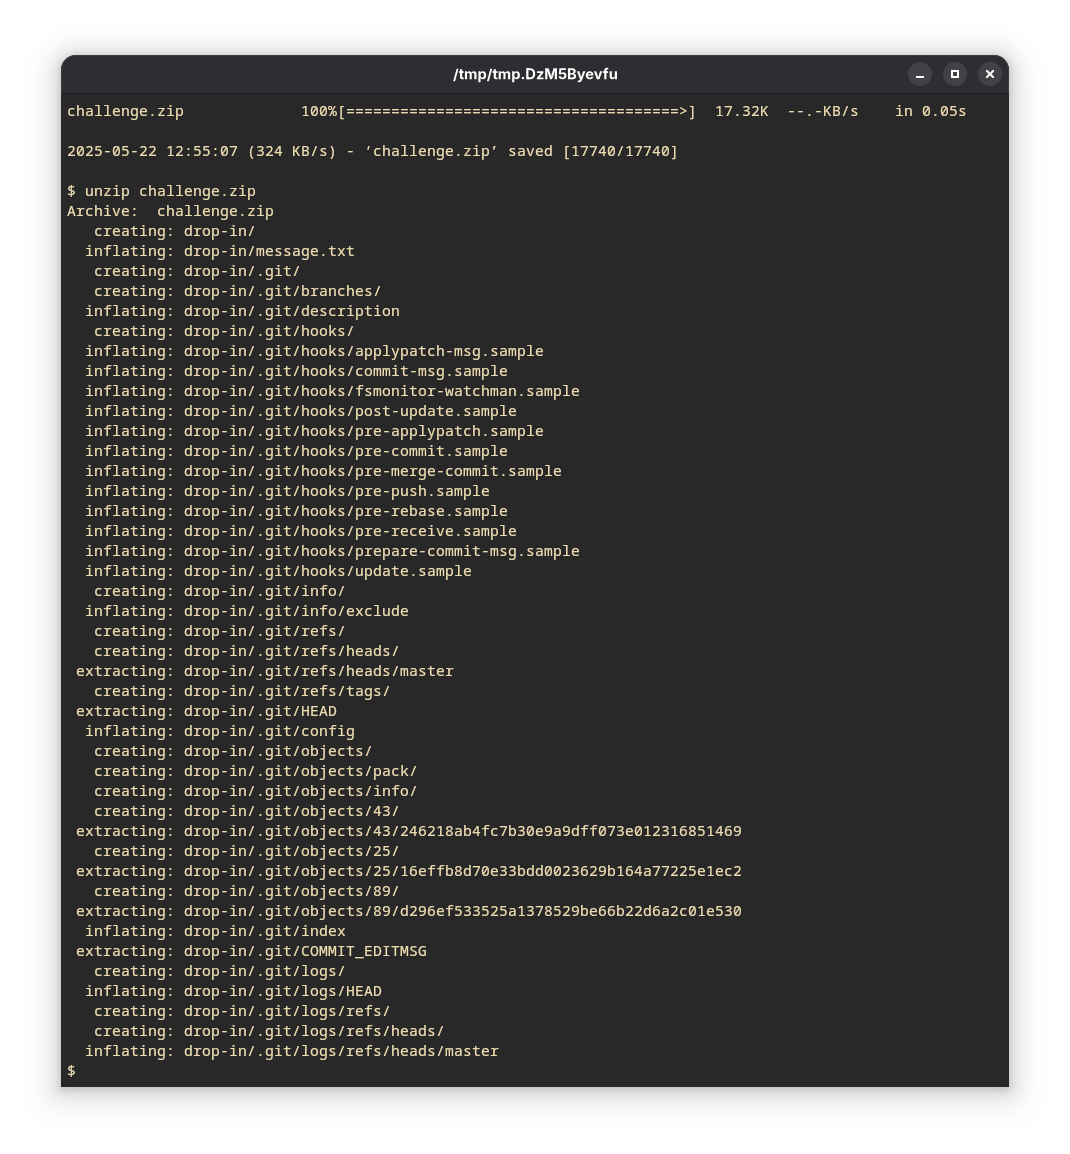Close the terminal window
This screenshot has height=1154, width=1070.
[x=989, y=74]
